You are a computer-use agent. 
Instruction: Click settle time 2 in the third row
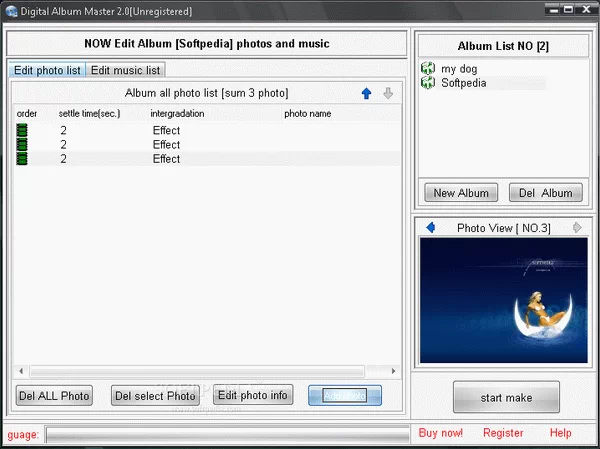[x=63, y=159]
